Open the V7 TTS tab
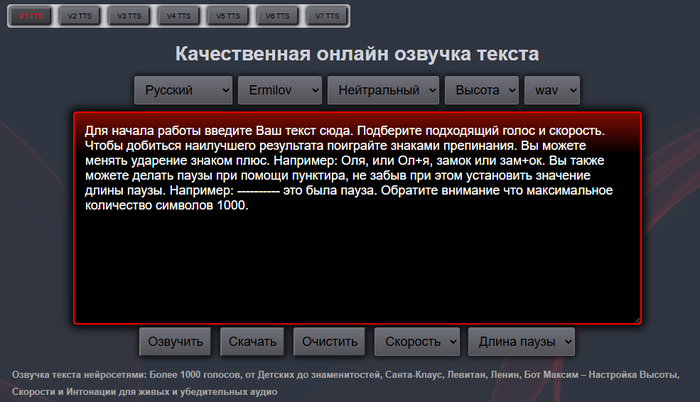 tap(328, 16)
